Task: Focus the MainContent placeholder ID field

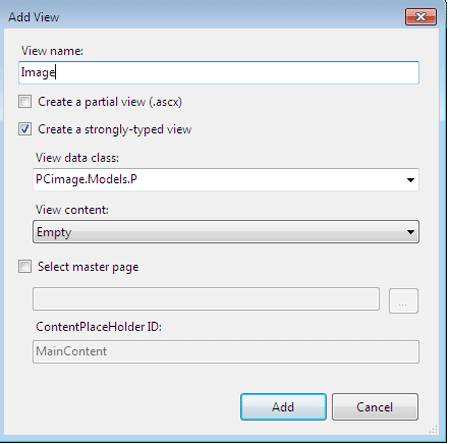Action: click(226, 352)
